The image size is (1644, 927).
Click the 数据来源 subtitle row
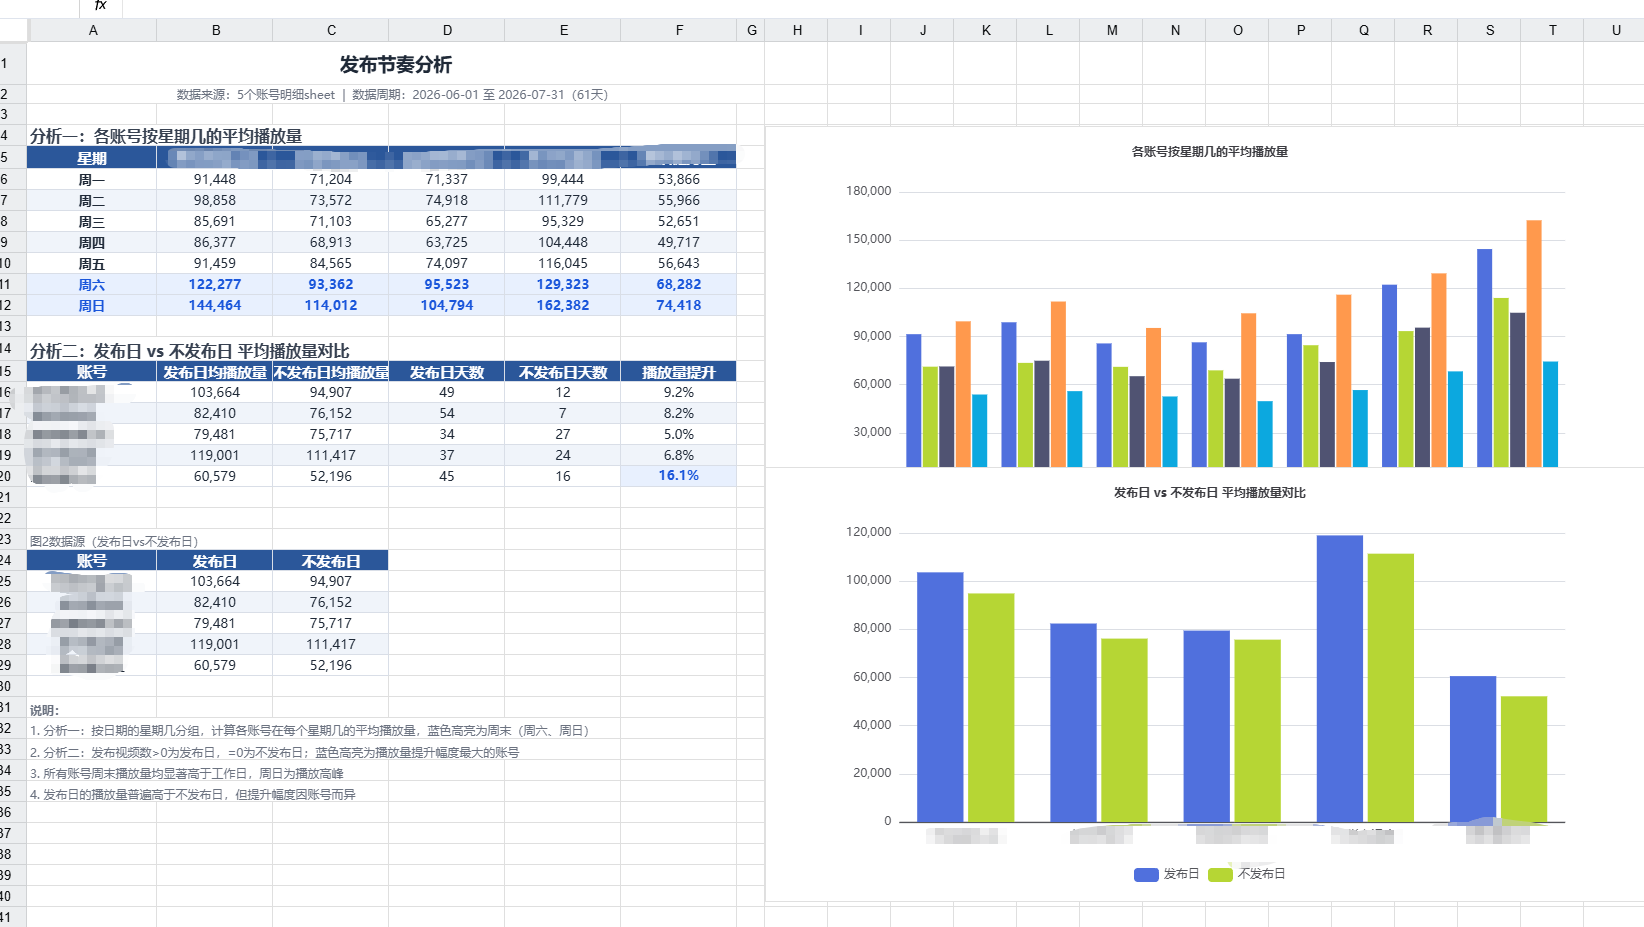(392, 95)
